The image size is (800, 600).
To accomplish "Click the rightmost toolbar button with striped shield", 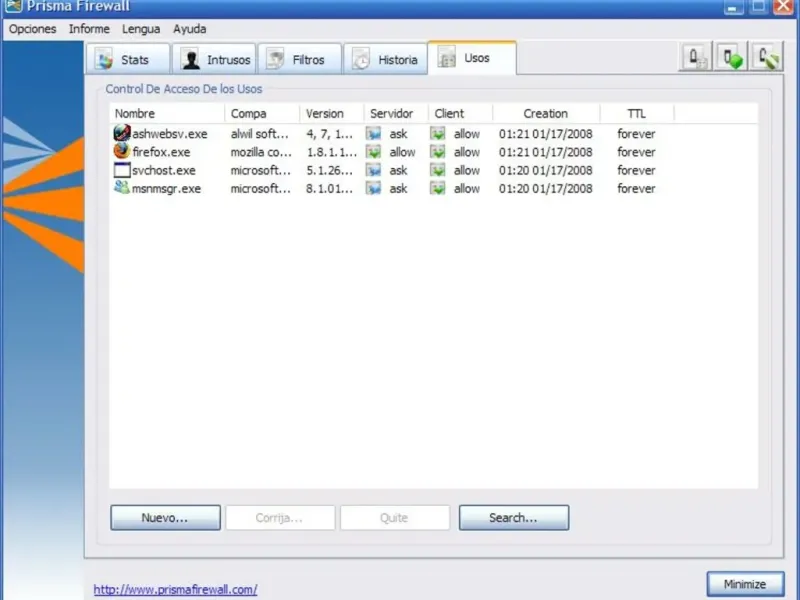I will (767, 57).
